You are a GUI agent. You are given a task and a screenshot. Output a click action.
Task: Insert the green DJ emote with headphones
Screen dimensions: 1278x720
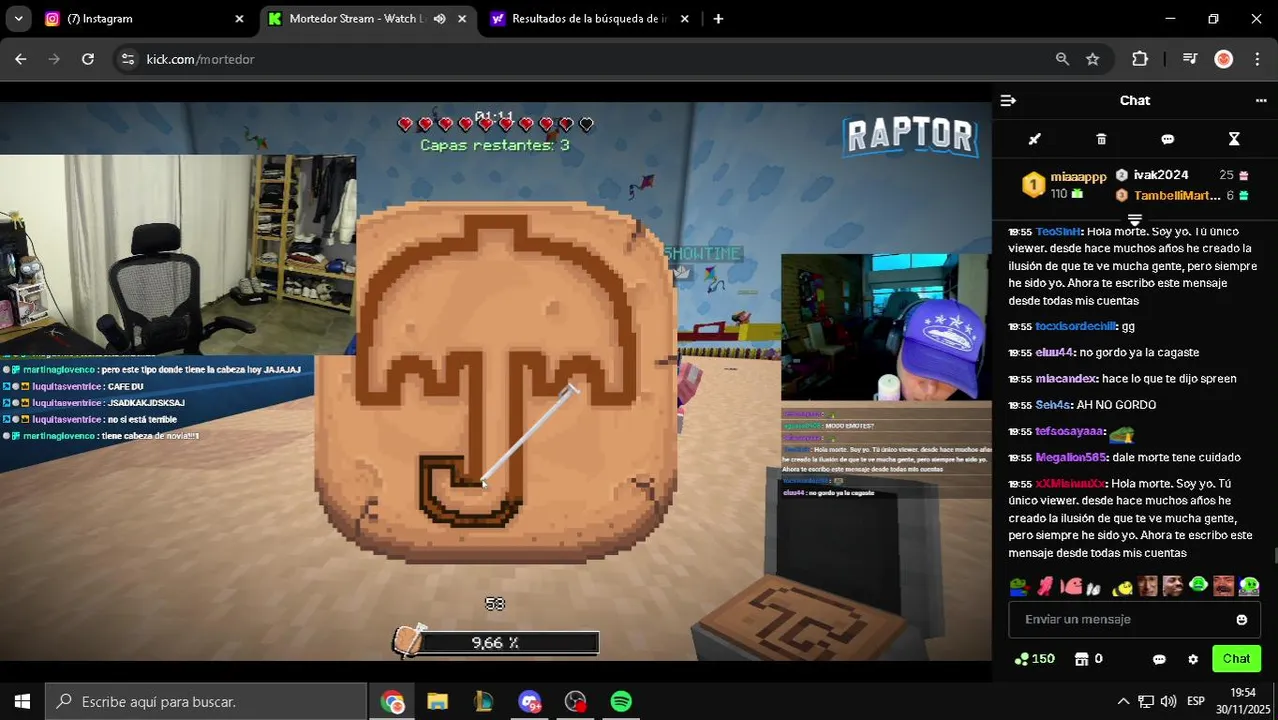click(1250, 586)
